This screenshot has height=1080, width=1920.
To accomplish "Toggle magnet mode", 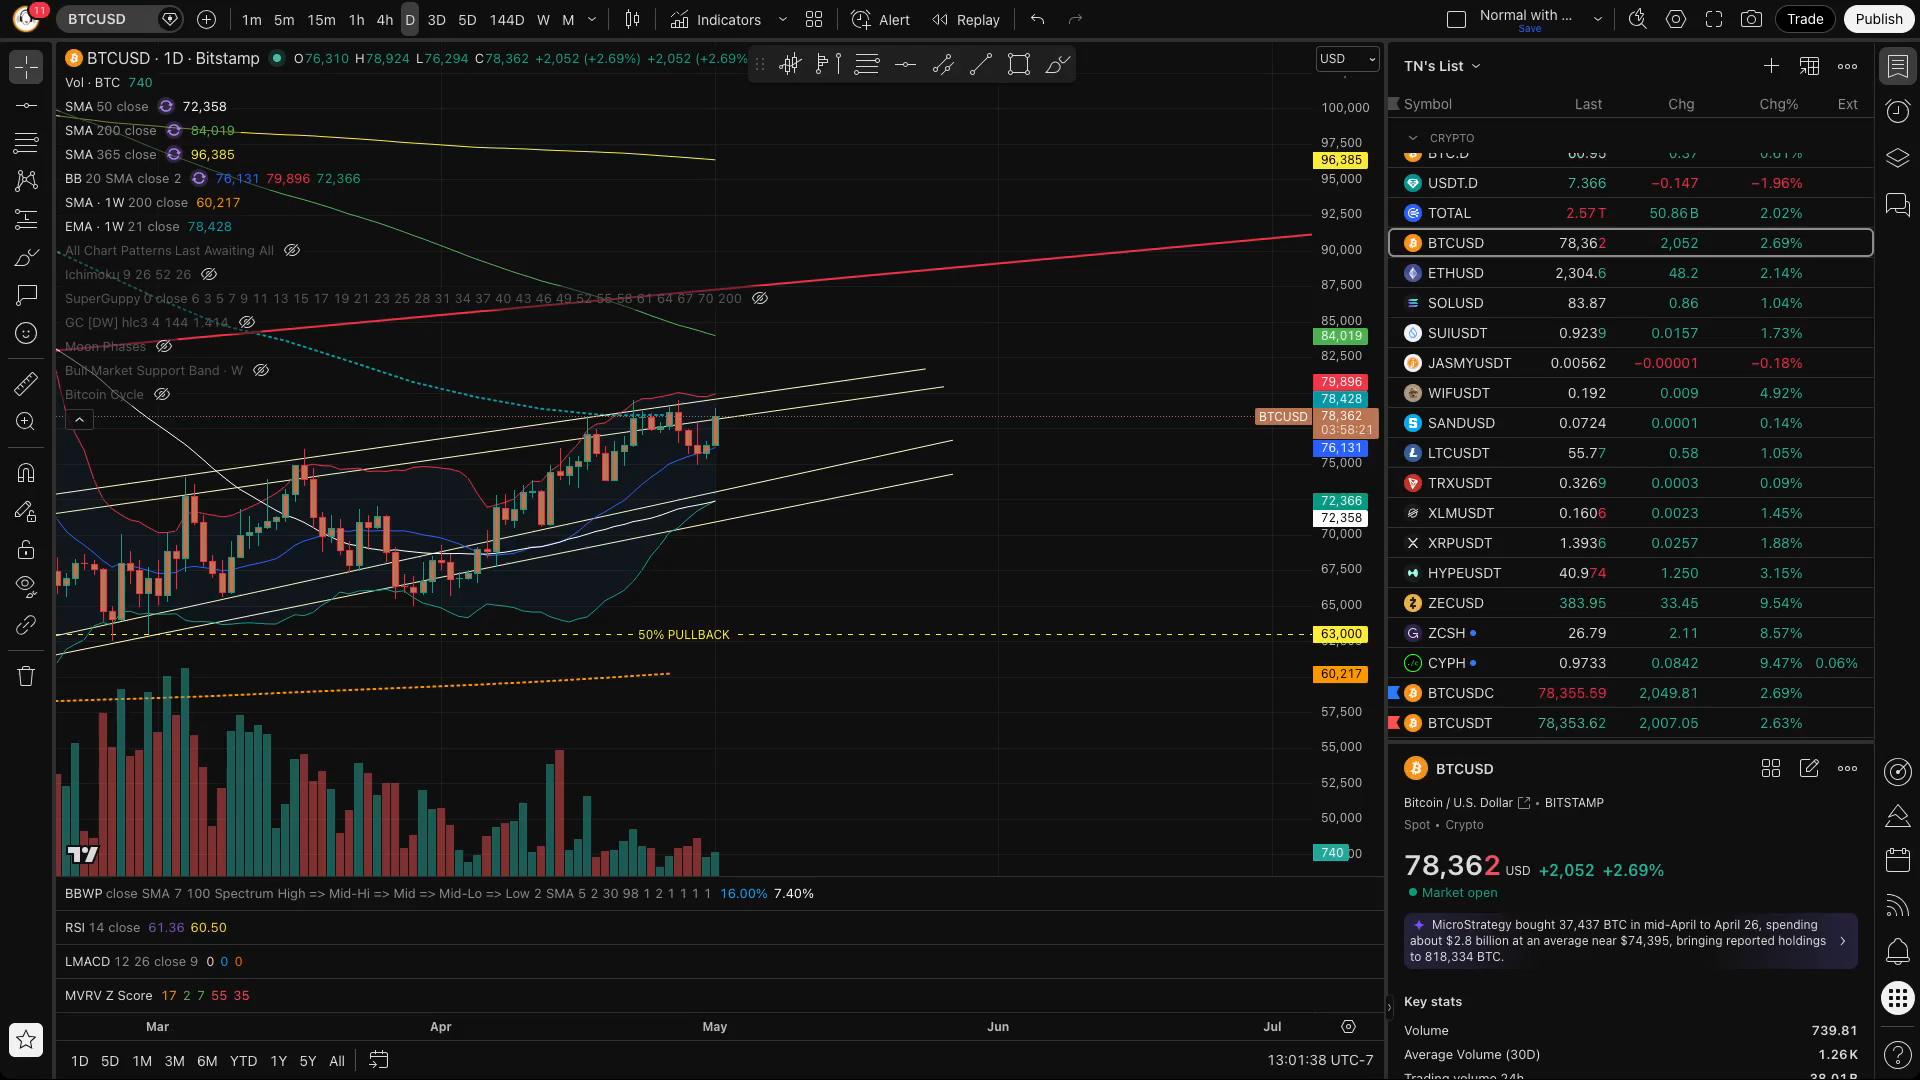I will point(26,473).
